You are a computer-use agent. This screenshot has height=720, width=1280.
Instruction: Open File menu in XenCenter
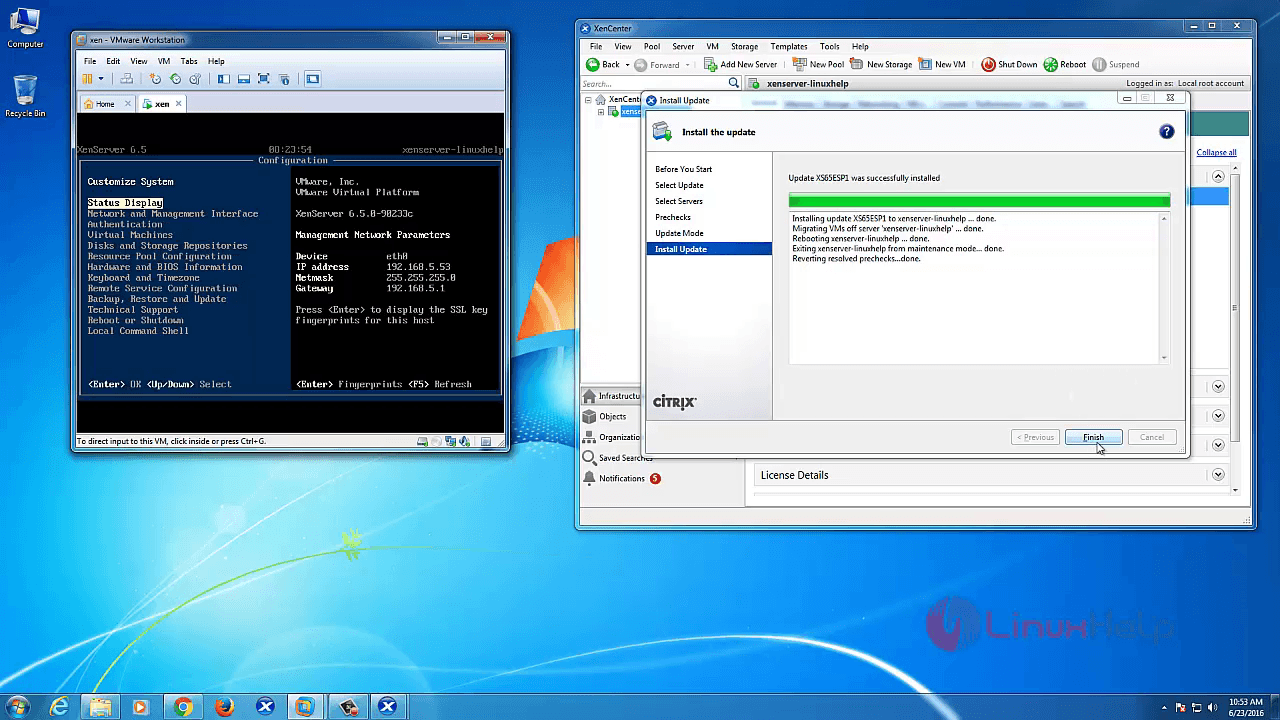(596, 46)
